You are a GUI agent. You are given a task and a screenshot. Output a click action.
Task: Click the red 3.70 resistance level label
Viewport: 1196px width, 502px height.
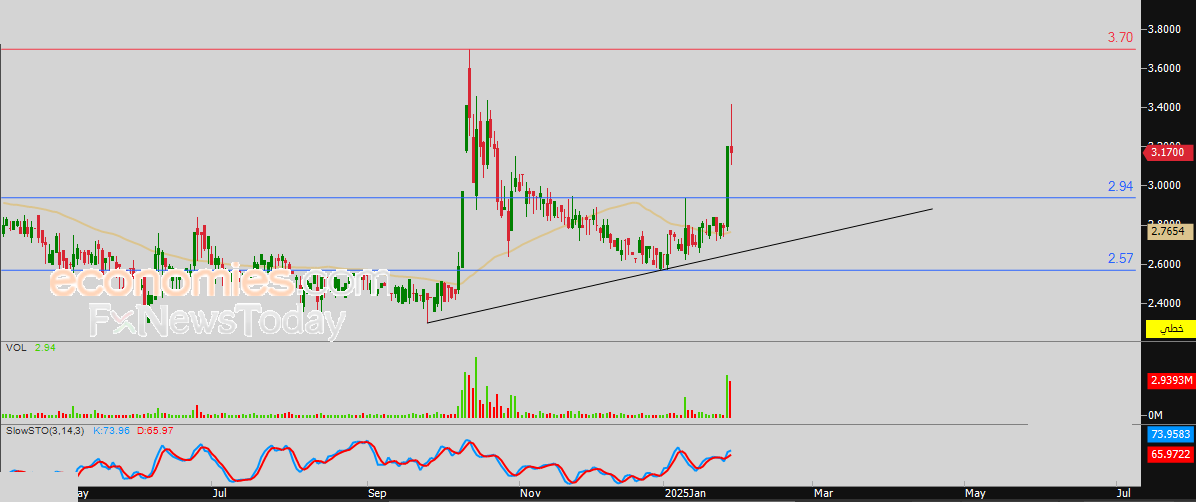[1120, 37]
